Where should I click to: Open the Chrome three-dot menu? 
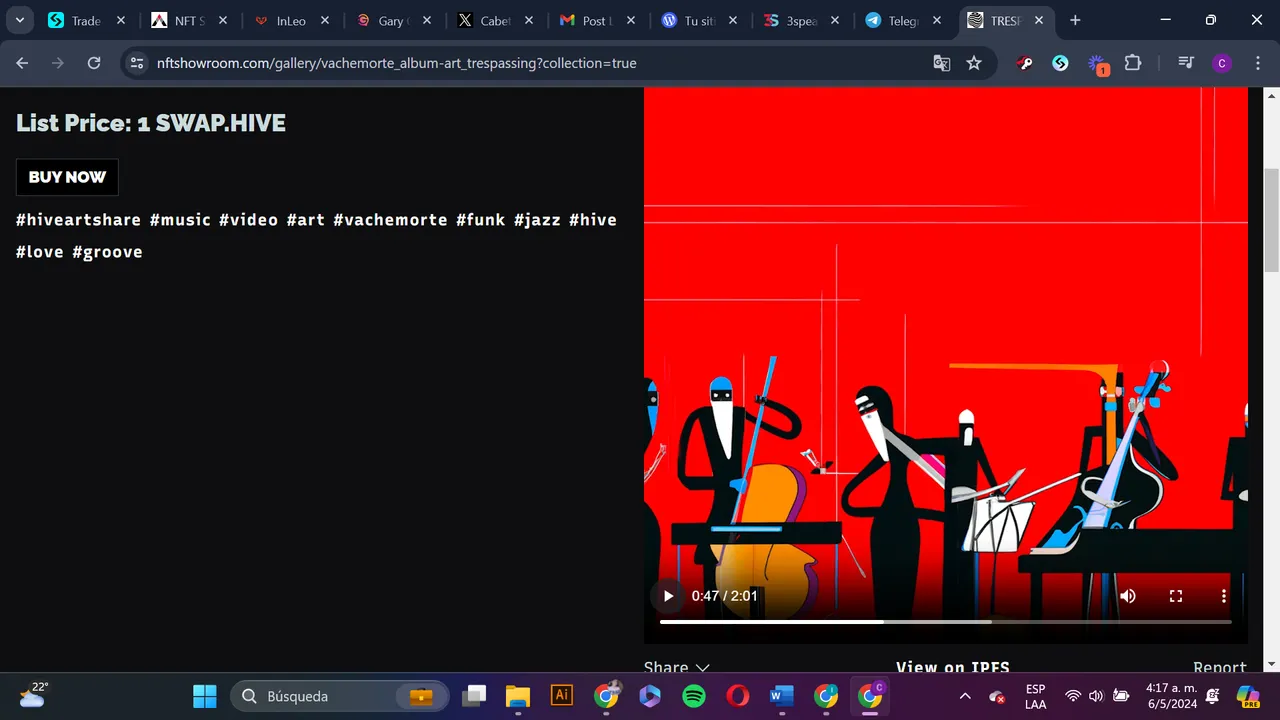(x=1258, y=63)
